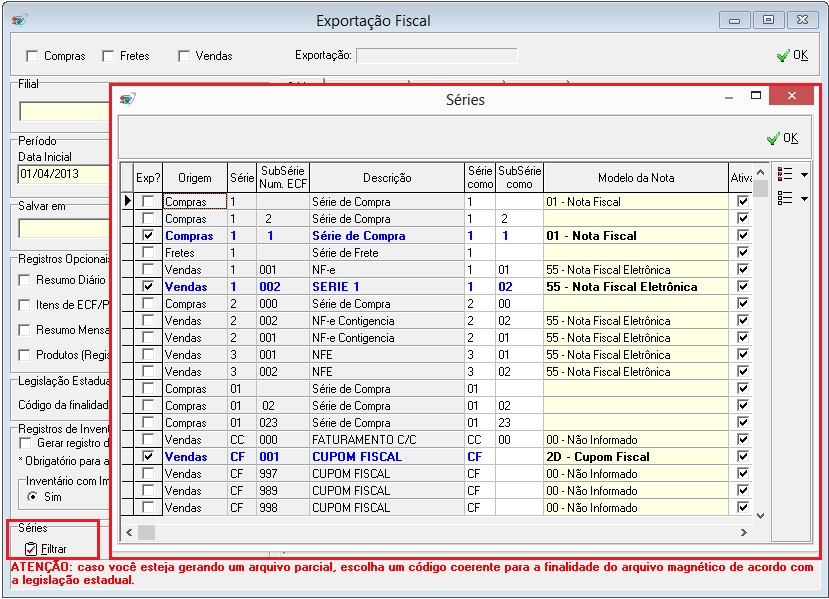Click the SubSérie Num. ECF column header
Viewport: 829px width, 599px height.
point(283,178)
